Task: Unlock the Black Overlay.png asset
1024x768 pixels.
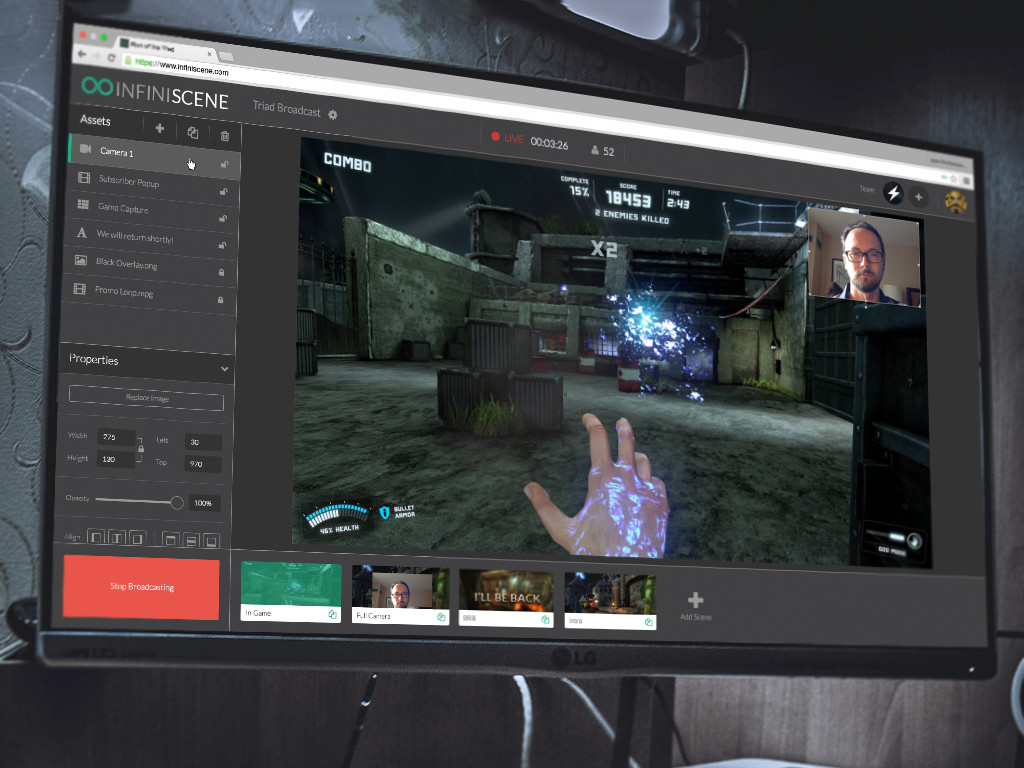Action: 220,272
